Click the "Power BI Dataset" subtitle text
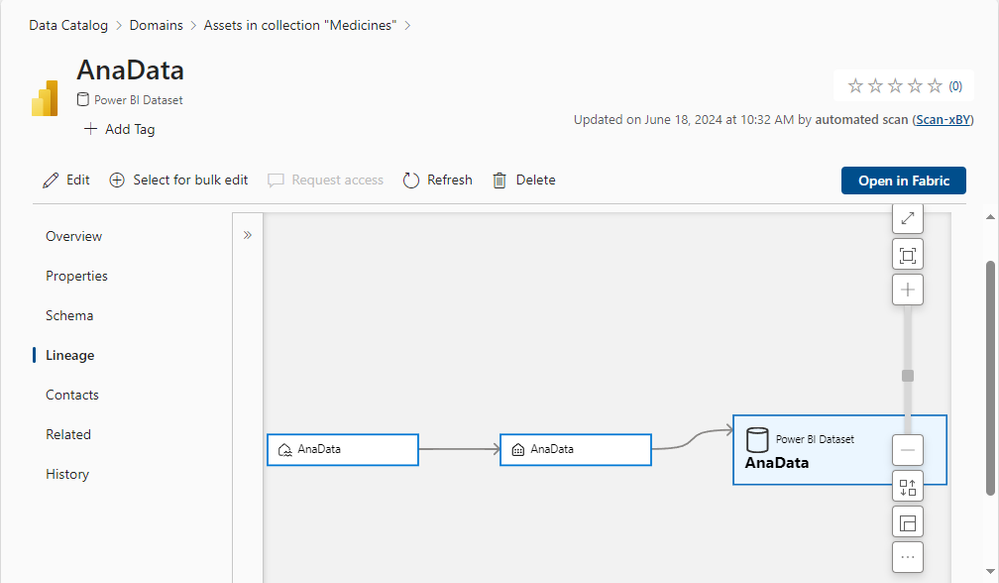Screen dimensions: 999x583 (x=138, y=100)
